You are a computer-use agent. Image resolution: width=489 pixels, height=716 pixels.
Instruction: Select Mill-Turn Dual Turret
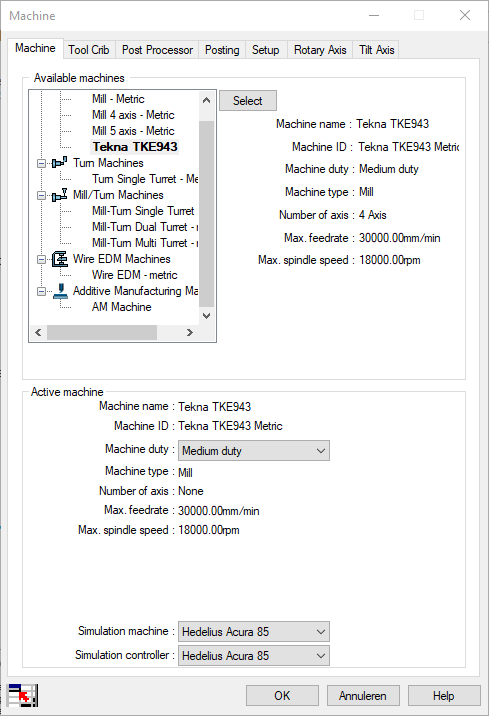(145, 227)
